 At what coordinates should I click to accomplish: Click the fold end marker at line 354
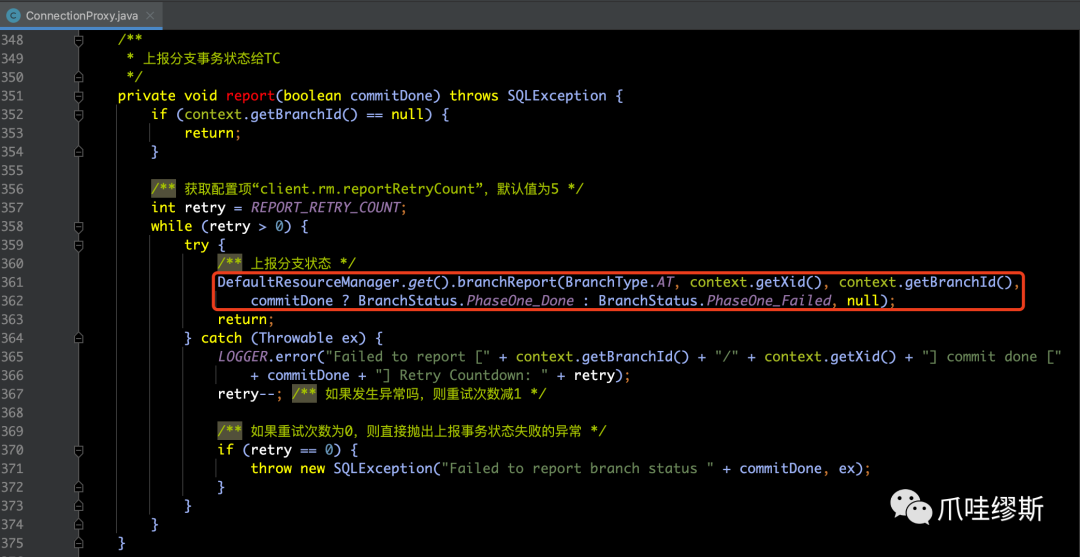point(79,151)
